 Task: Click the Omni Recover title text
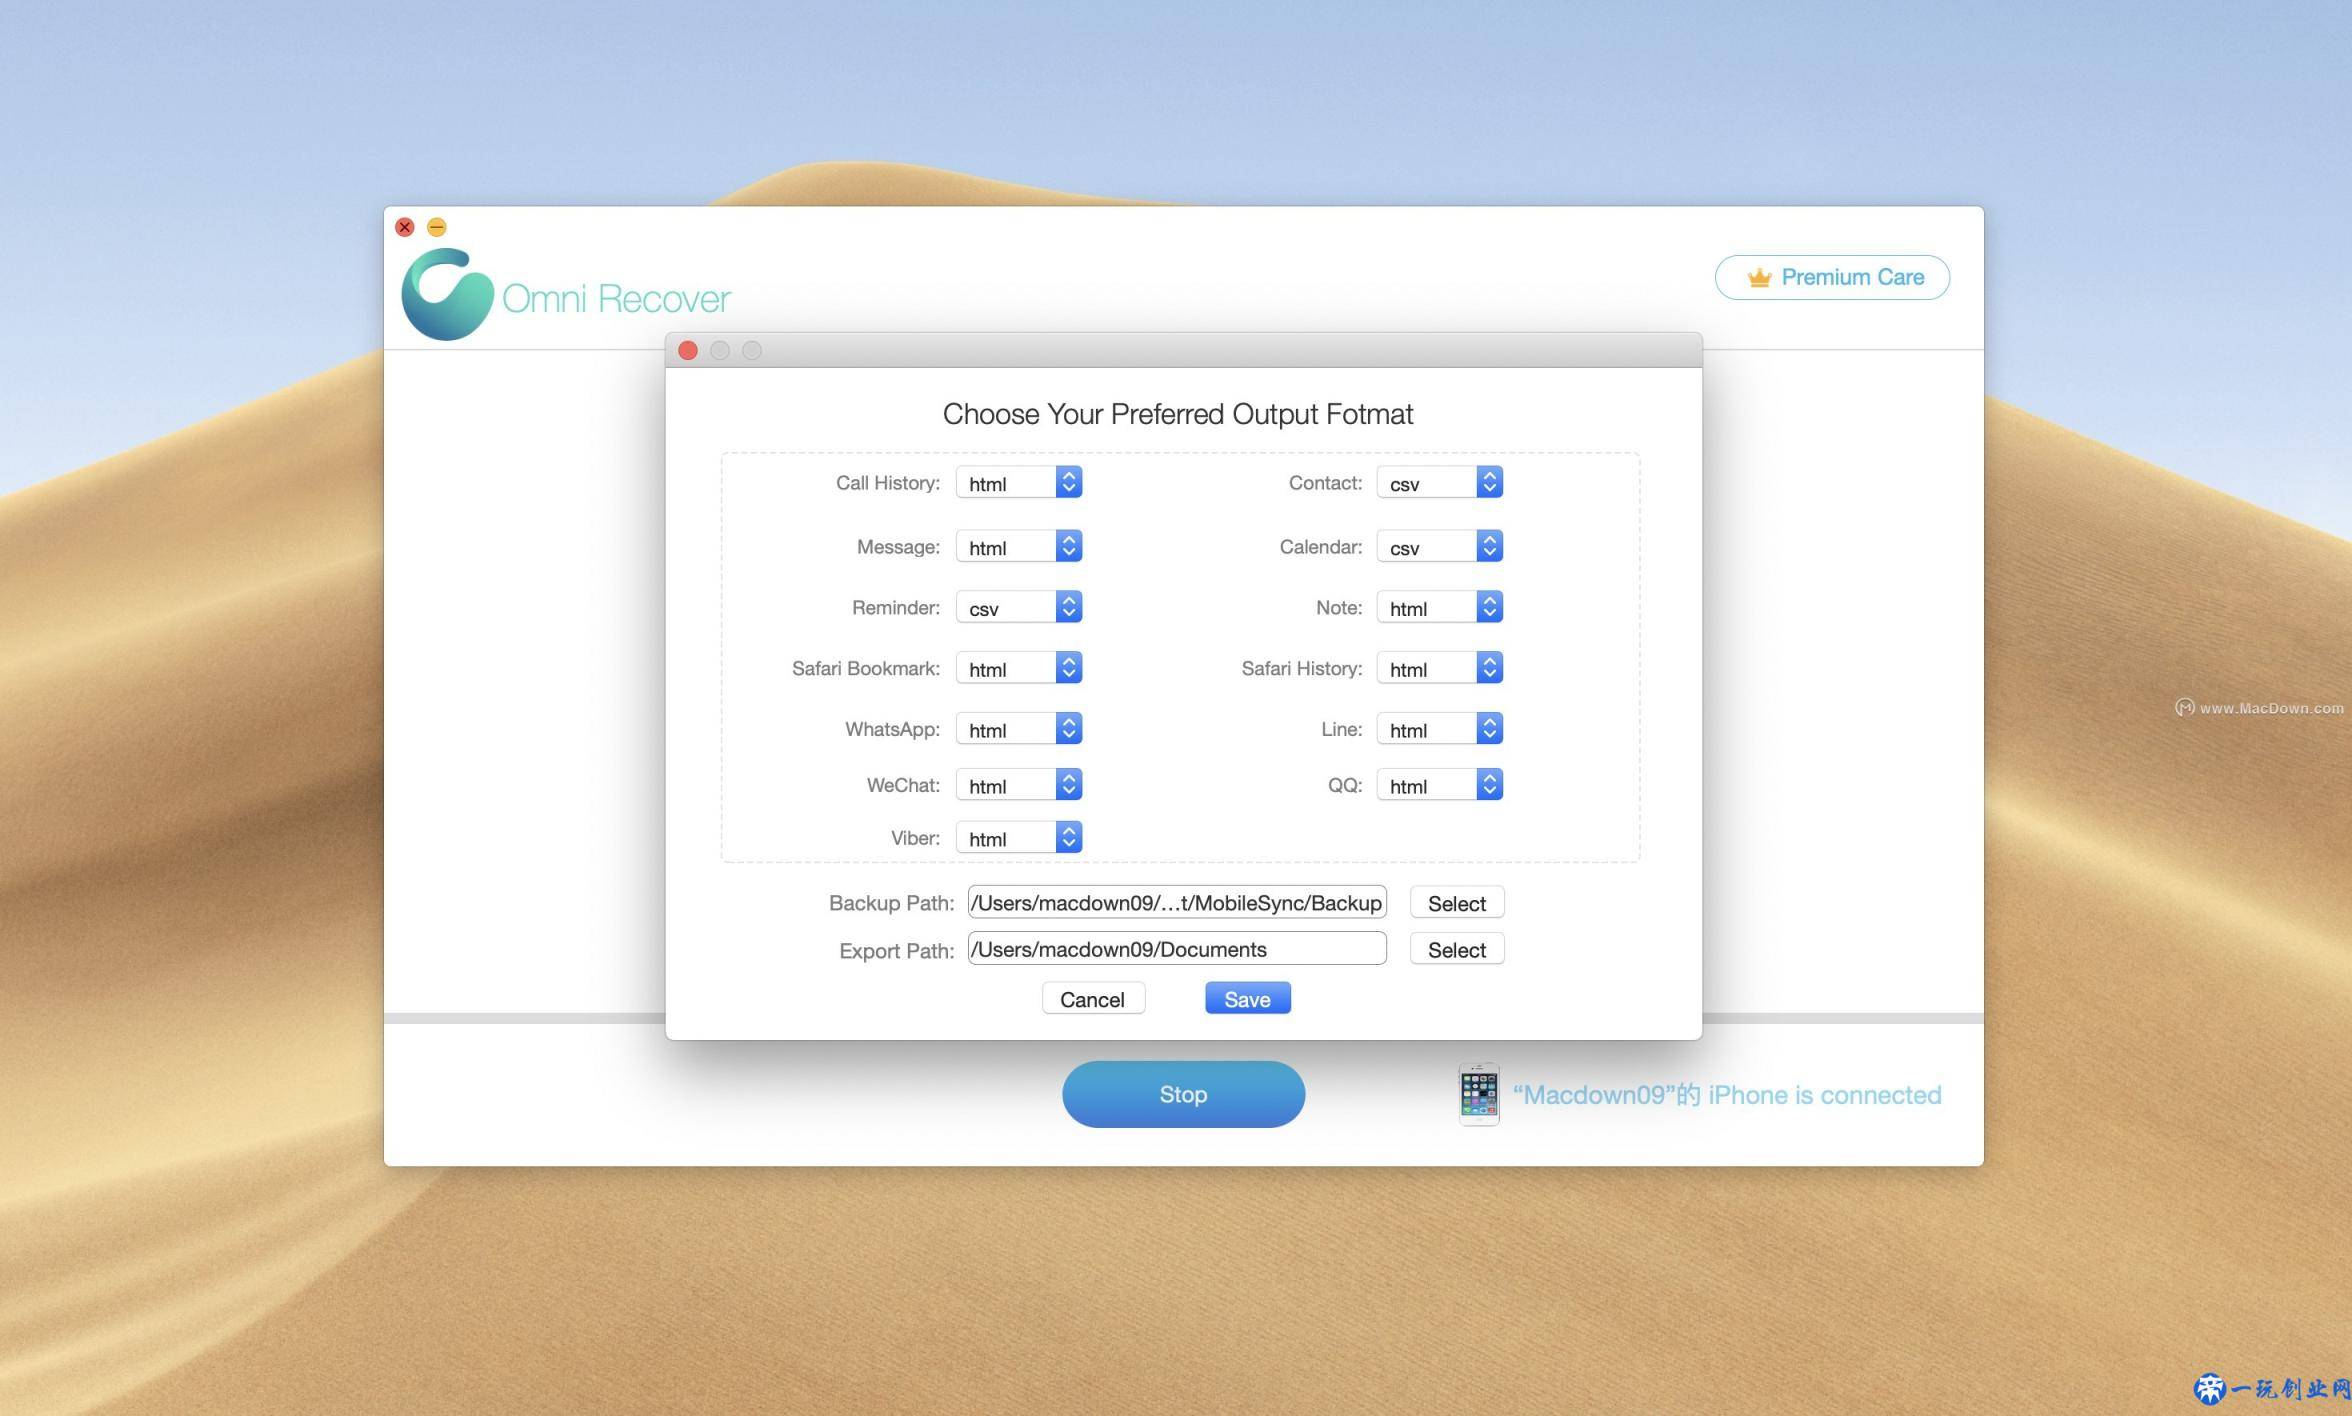[x=616, y=299]
